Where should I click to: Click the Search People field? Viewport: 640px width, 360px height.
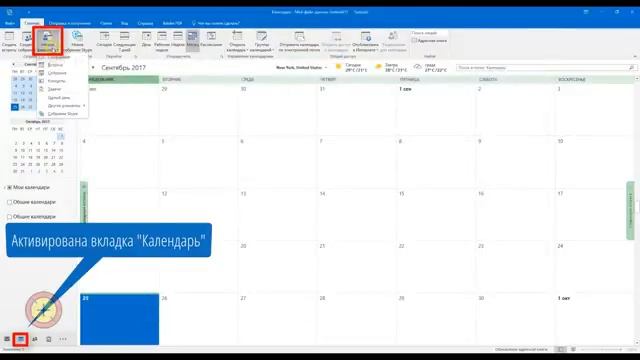pos(429,33)
